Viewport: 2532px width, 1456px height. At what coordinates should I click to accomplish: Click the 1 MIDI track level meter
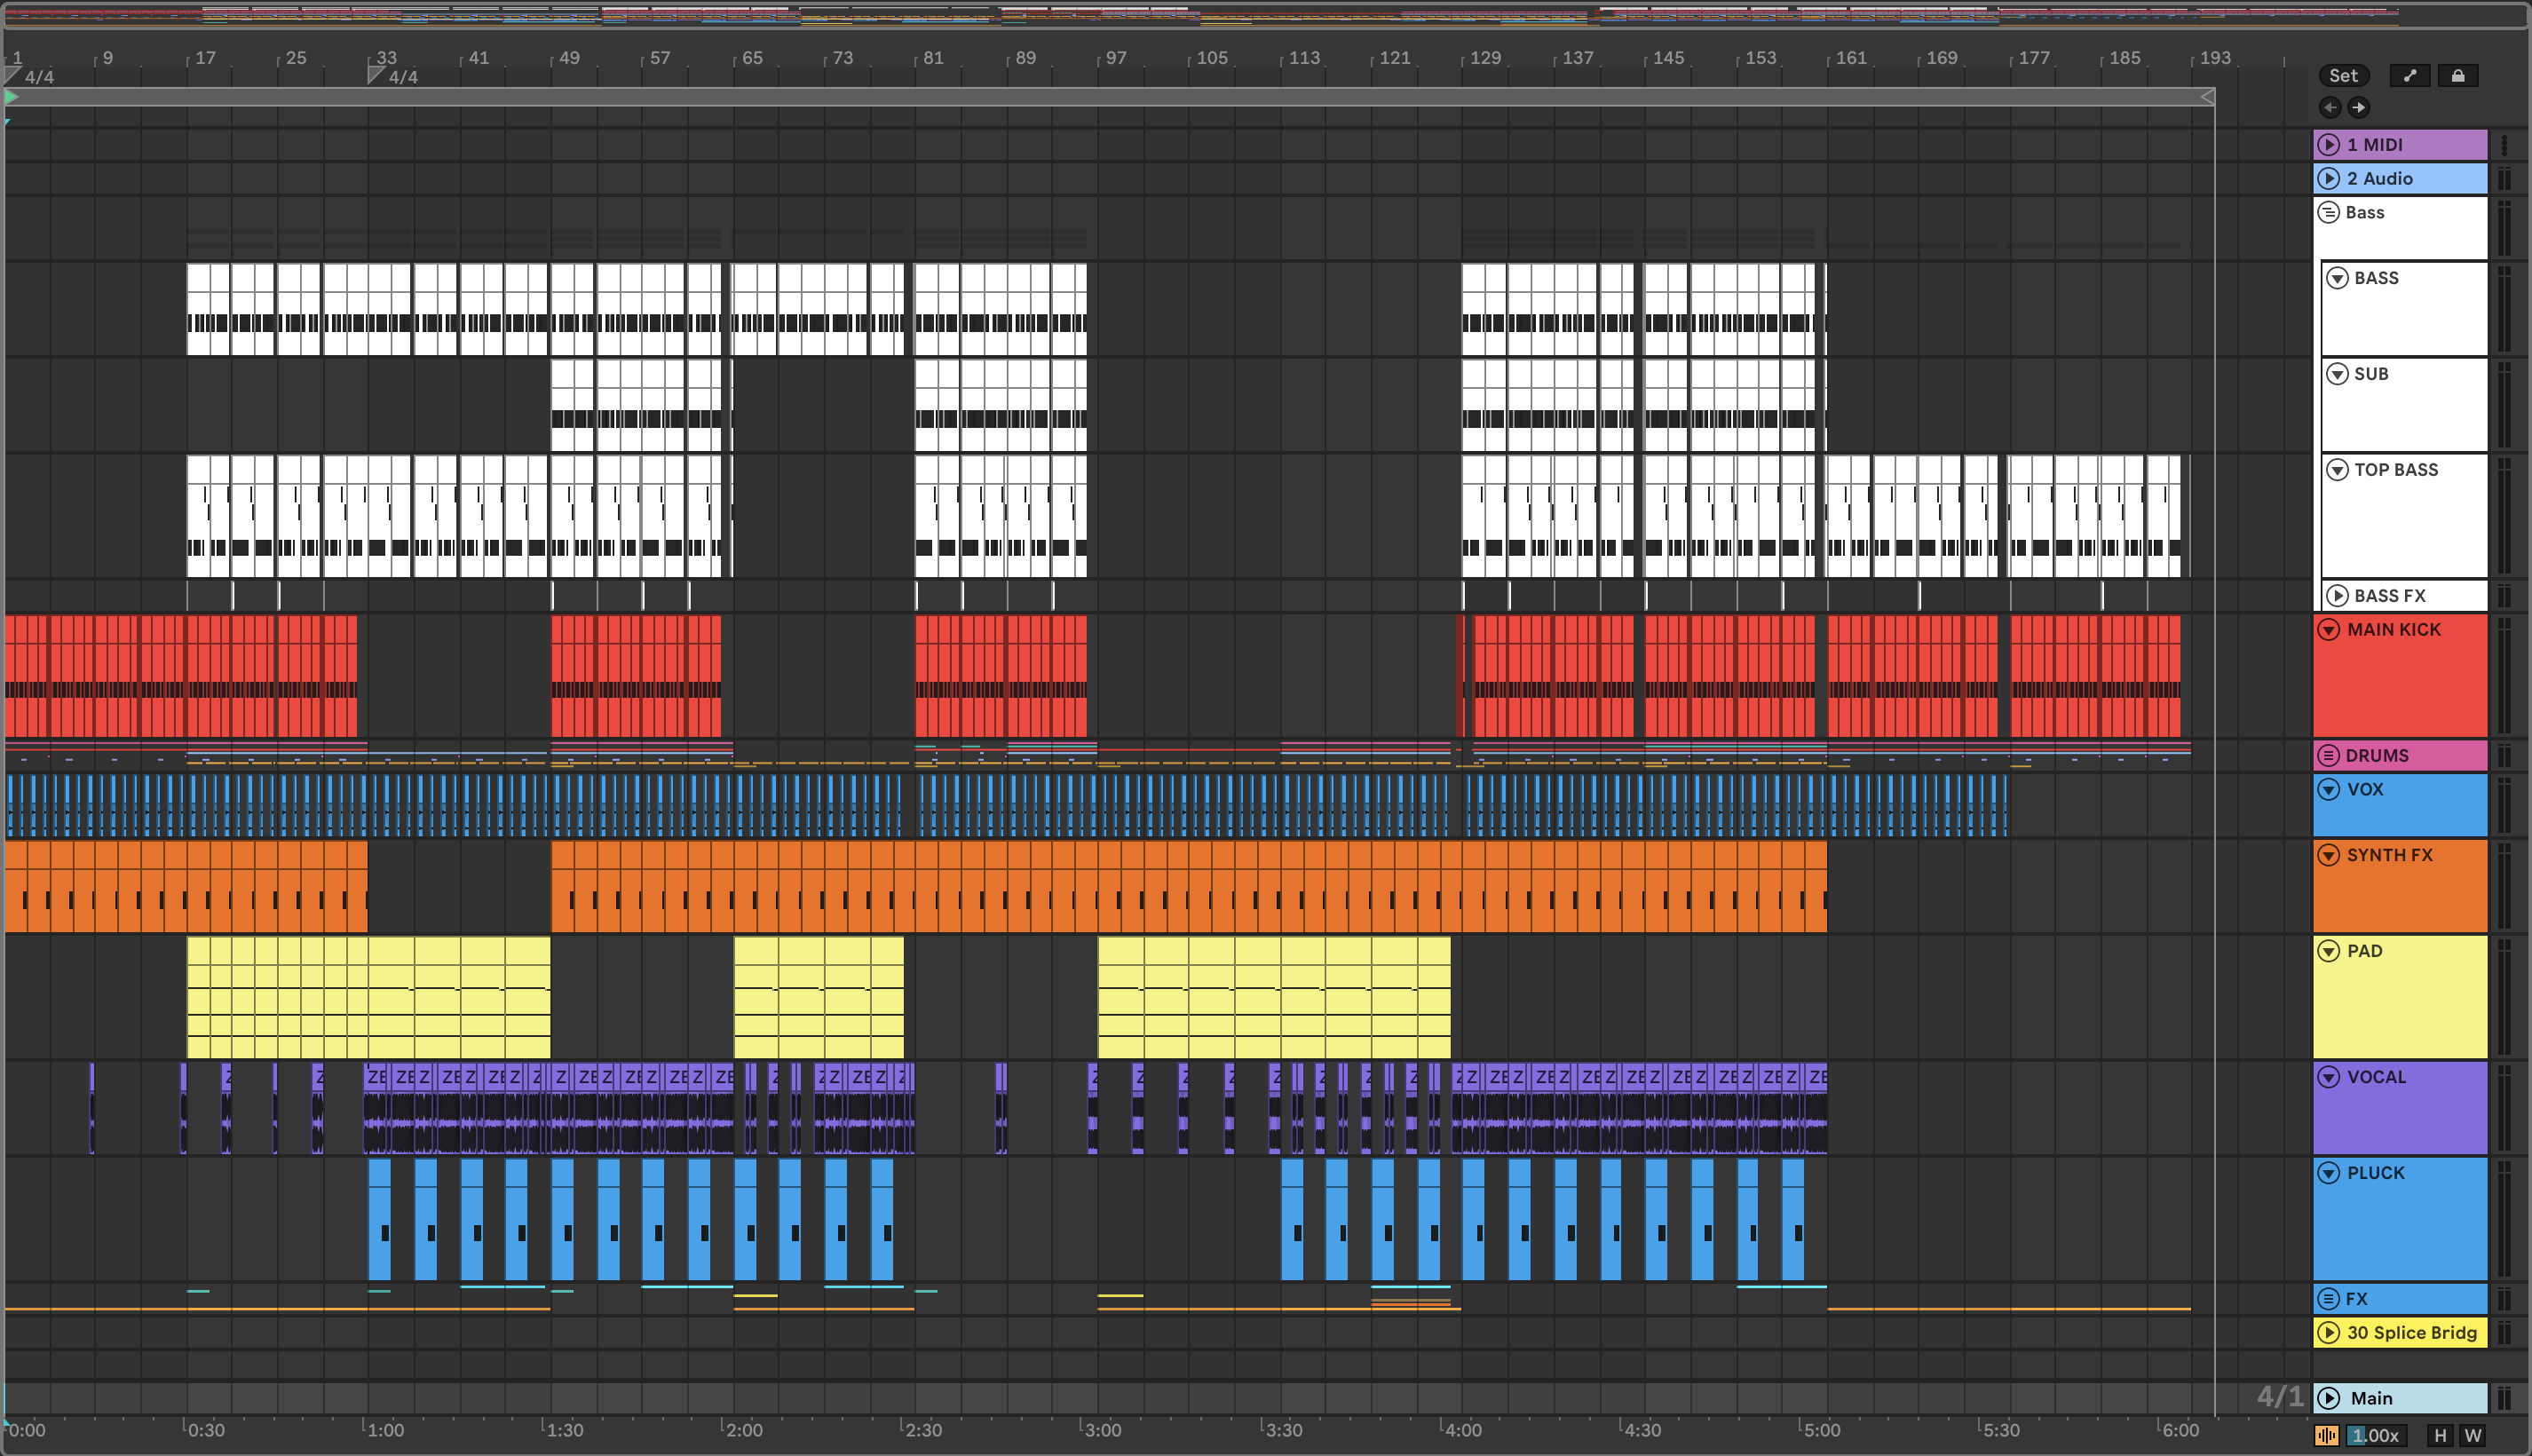[2505, 145]
